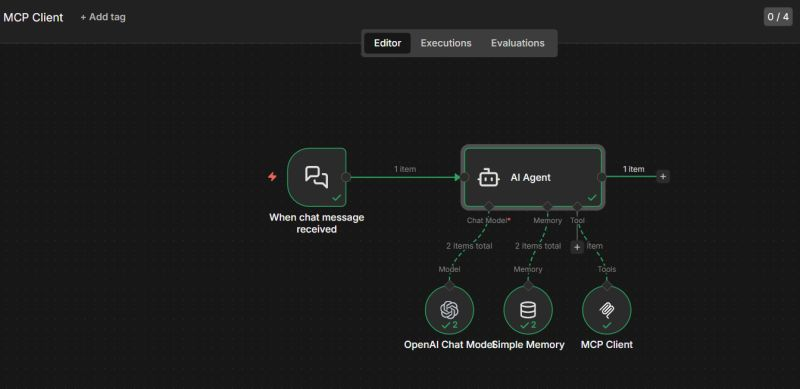Click '1 item' label on agent output
Viewport: 800px width, 389px height.
coord(633,169)
